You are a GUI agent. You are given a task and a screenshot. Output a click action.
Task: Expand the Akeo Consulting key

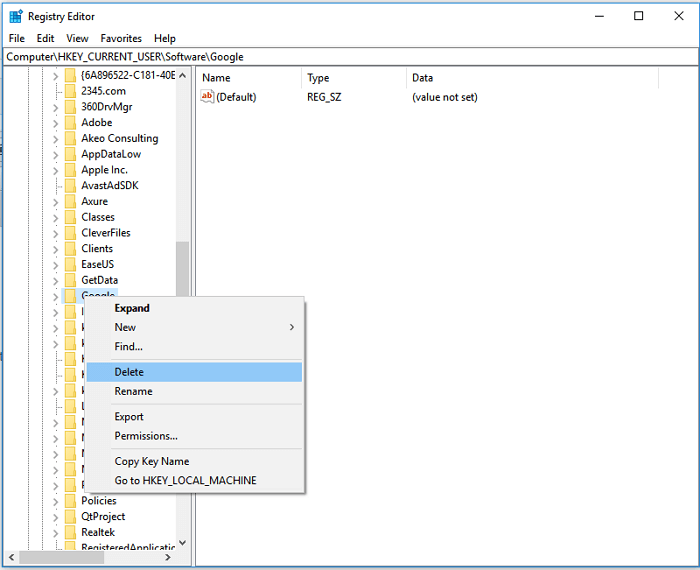tap(55, 139)
